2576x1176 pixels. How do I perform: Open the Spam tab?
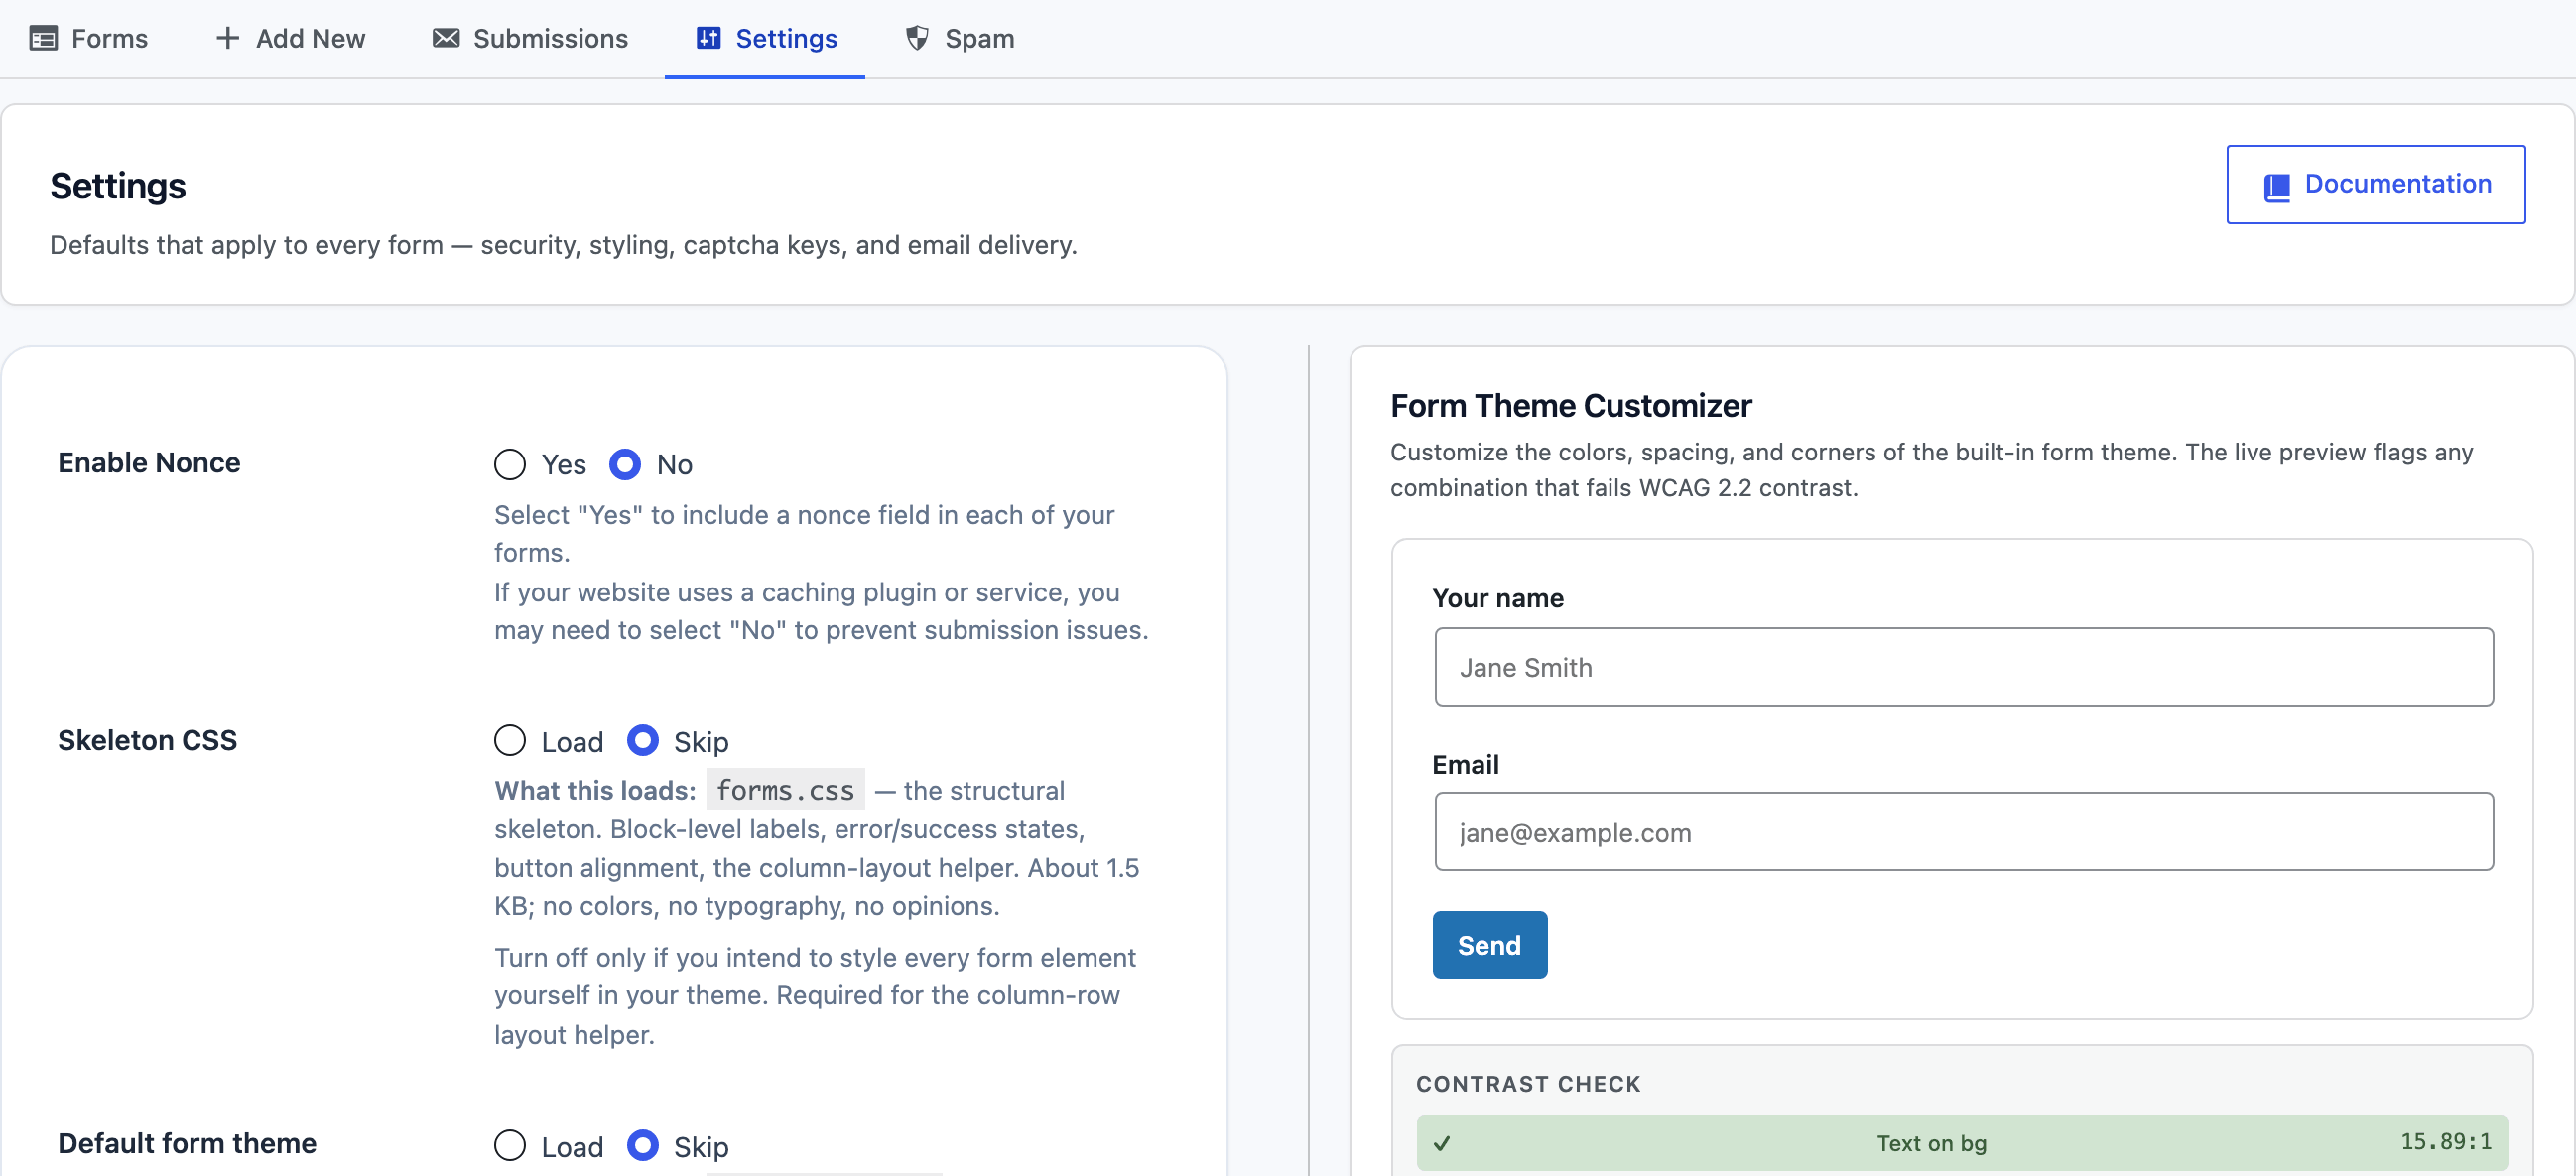(960, 39)
